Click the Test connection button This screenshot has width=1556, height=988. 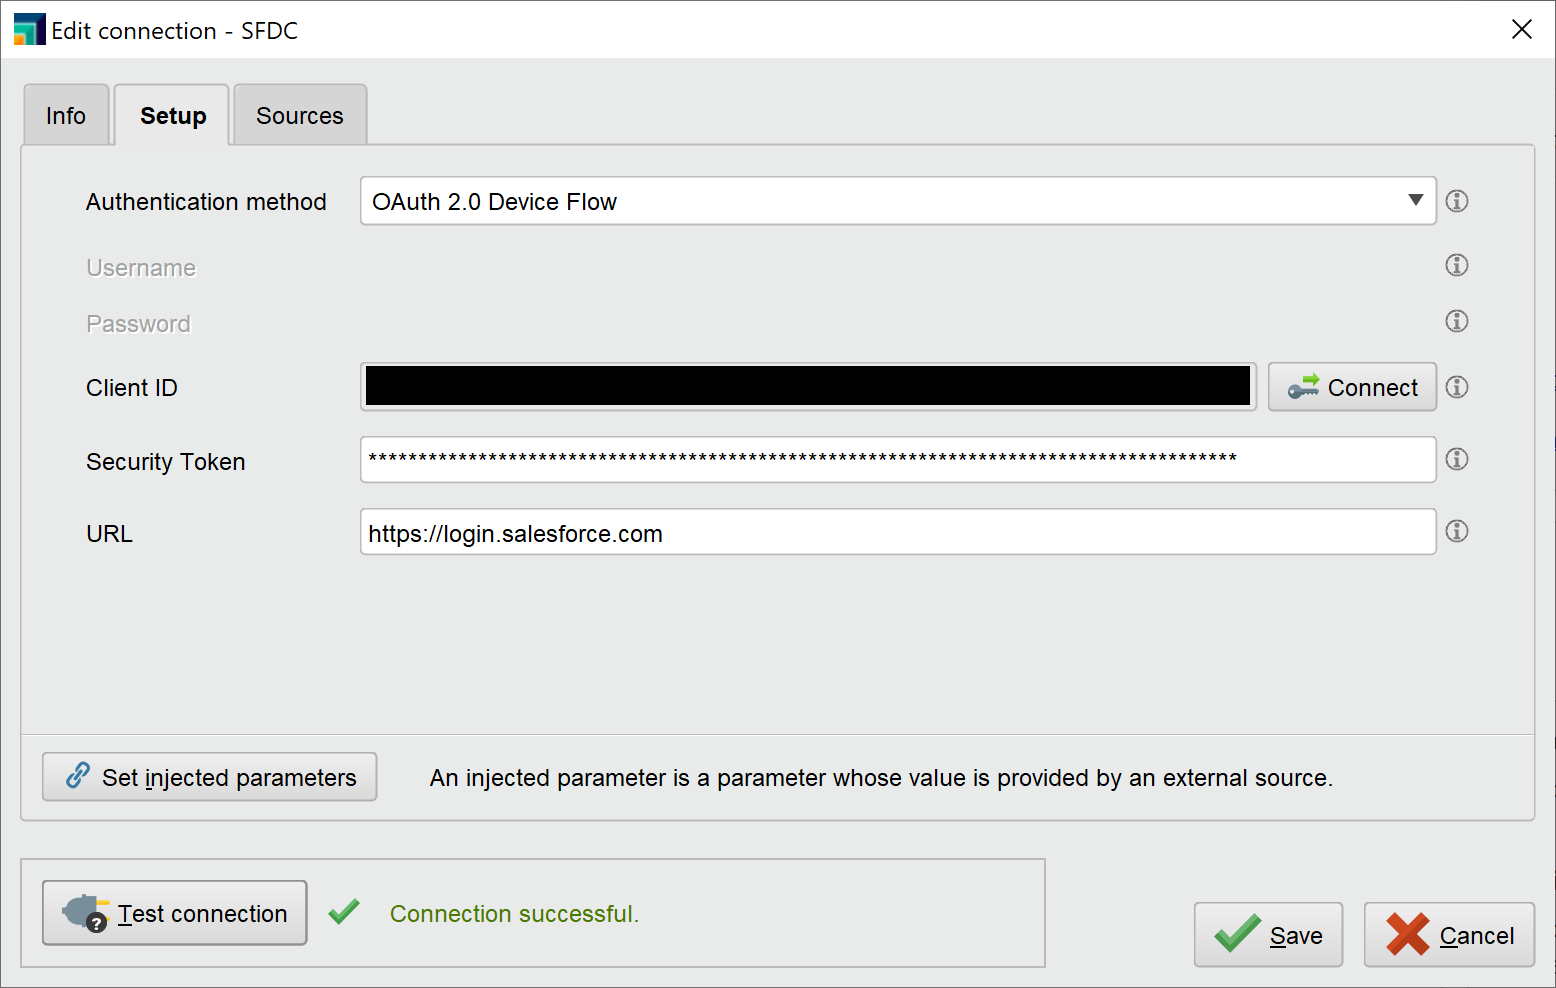tap(174, 913)
